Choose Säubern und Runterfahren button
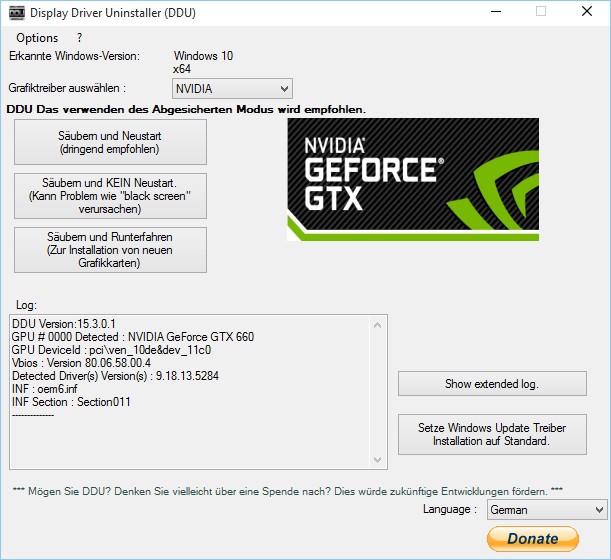Image resolution: width=611 pixels, height=560 pixels. click(111, 250)
